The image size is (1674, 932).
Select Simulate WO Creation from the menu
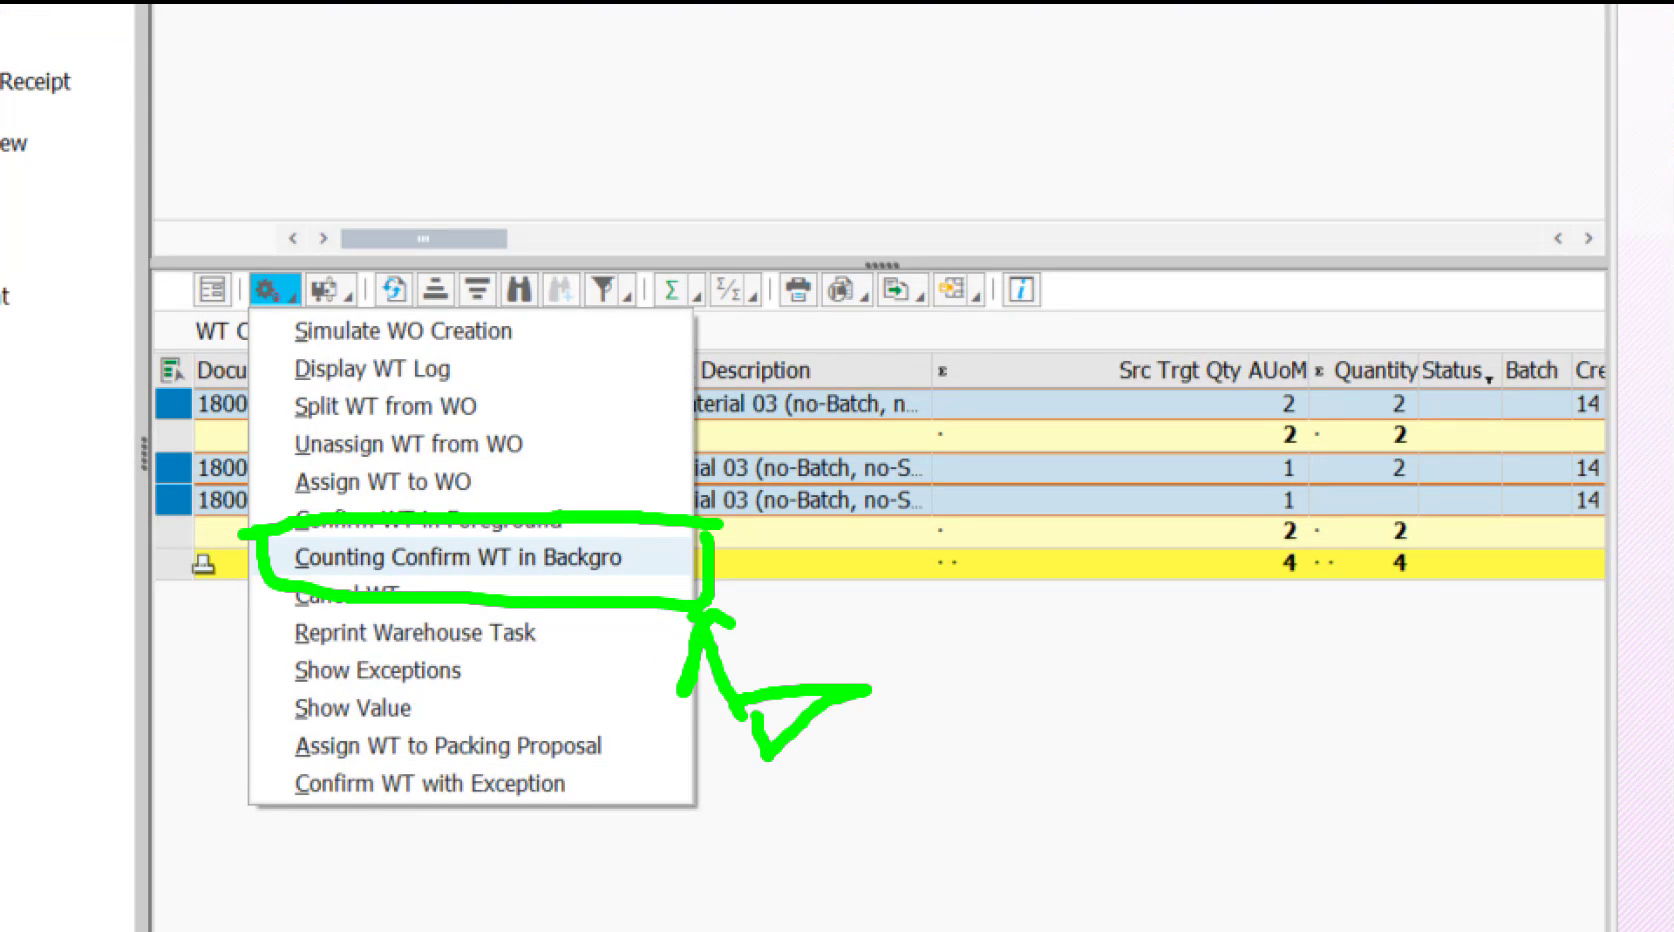[x=403, y=331]
